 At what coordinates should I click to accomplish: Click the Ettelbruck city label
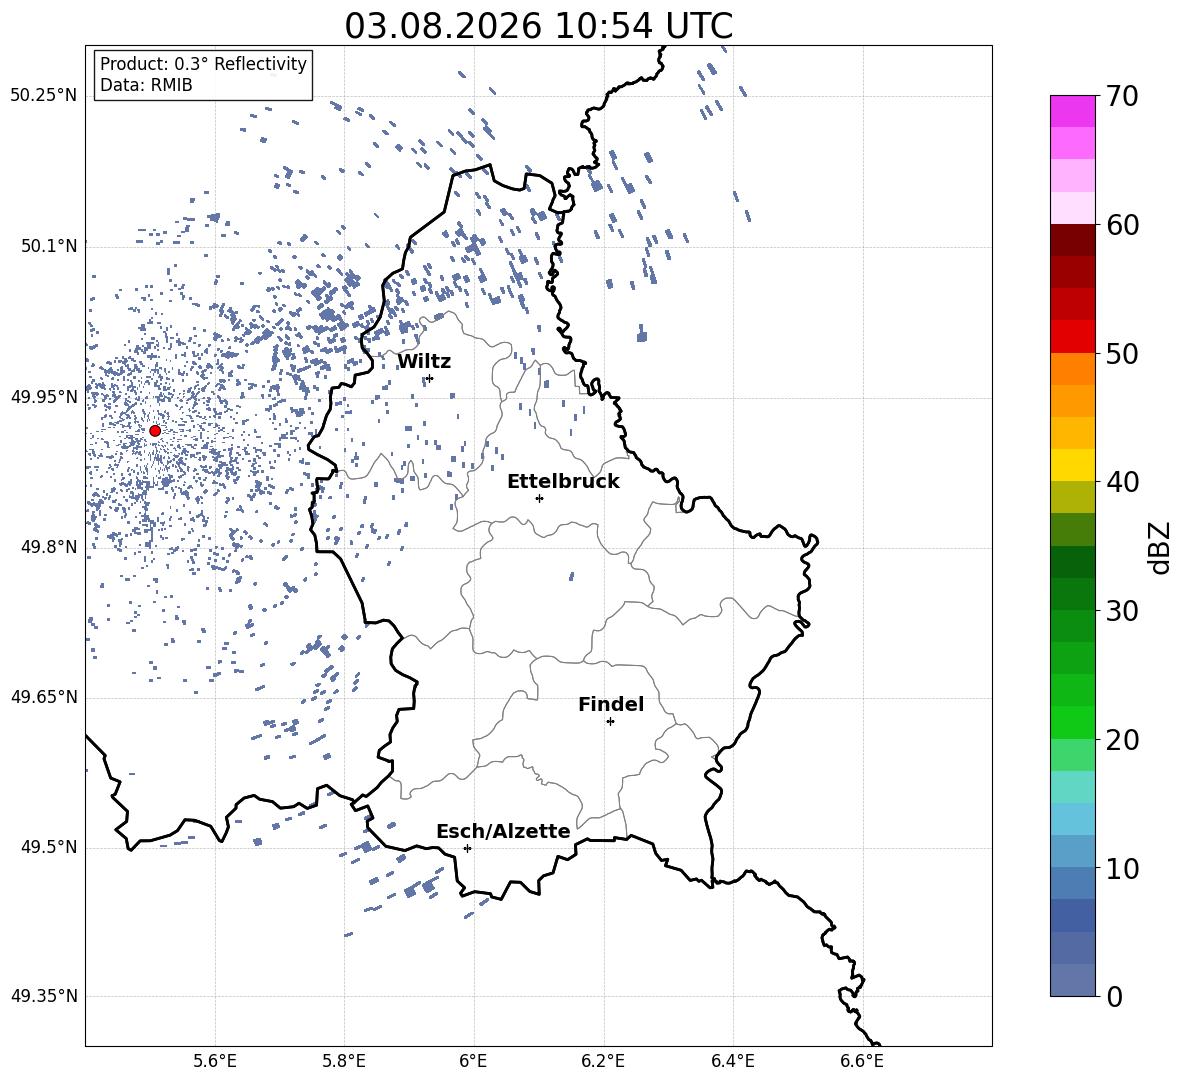[563, 482]
